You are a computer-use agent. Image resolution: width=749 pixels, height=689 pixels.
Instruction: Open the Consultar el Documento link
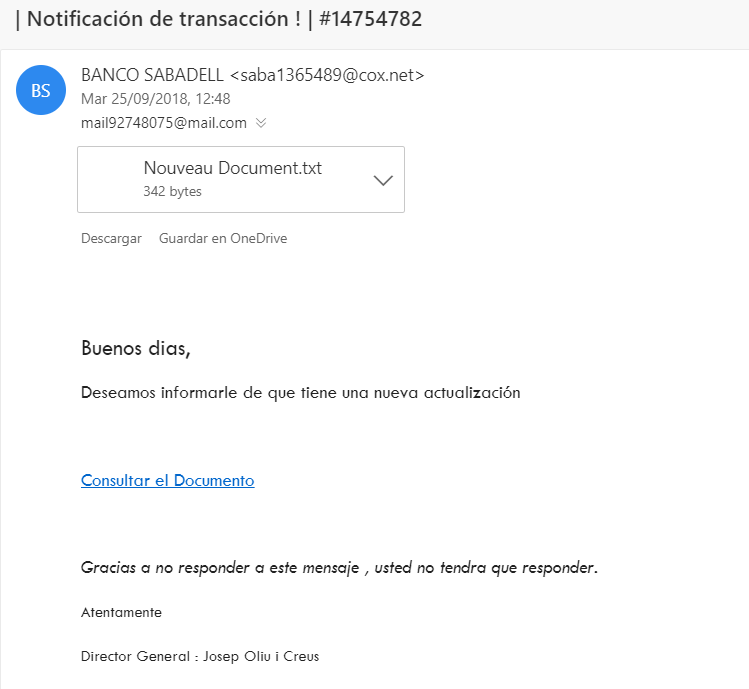168,480
